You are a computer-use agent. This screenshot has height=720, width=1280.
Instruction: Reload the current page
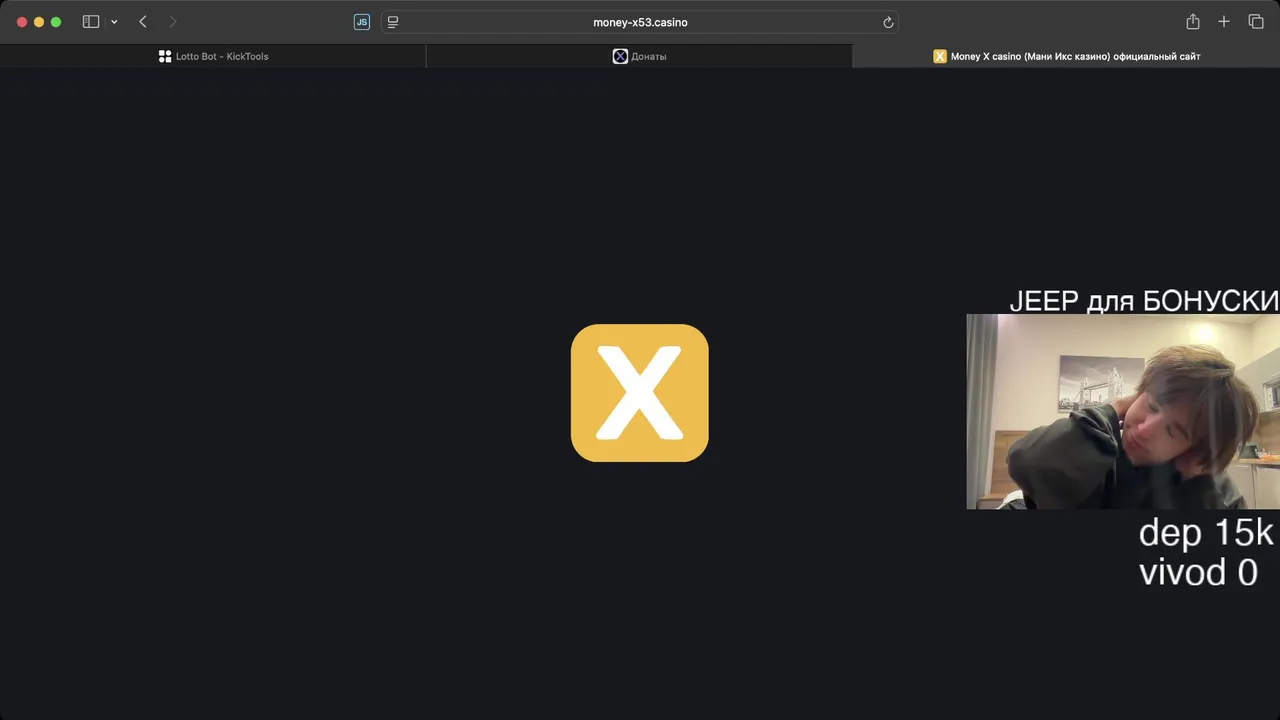click(x=888, y=22)
